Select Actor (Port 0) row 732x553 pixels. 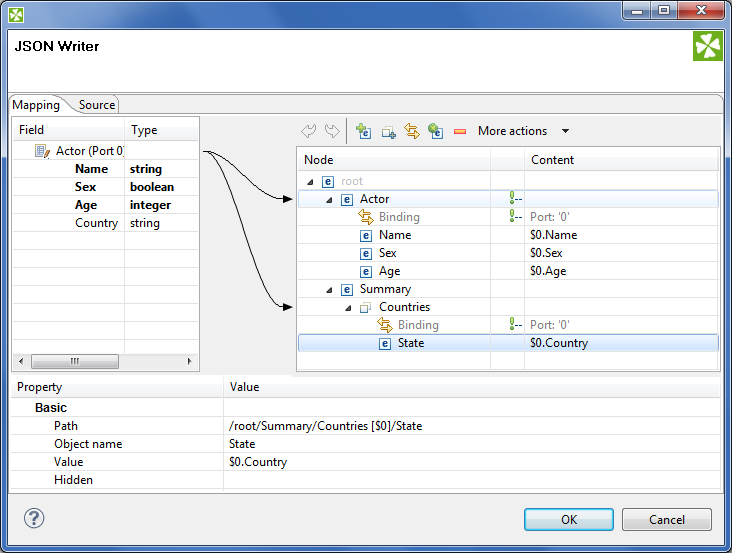[x=90, y=151]
